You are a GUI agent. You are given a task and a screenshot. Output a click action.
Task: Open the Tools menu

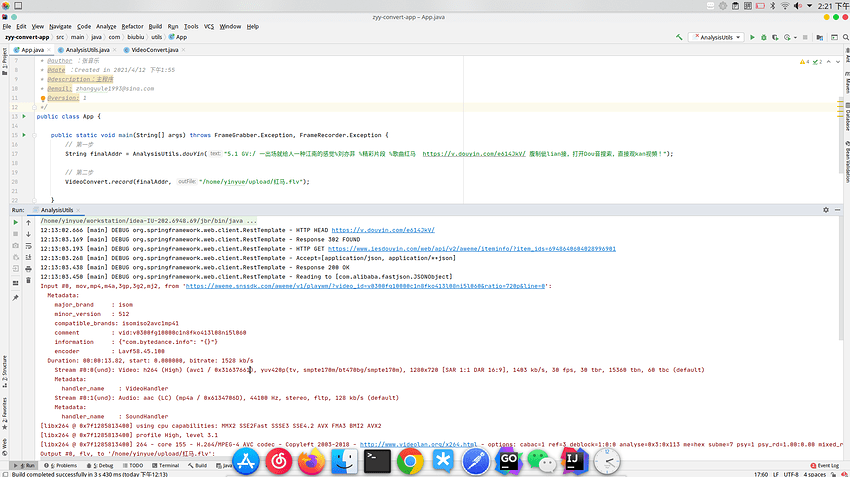191,27
